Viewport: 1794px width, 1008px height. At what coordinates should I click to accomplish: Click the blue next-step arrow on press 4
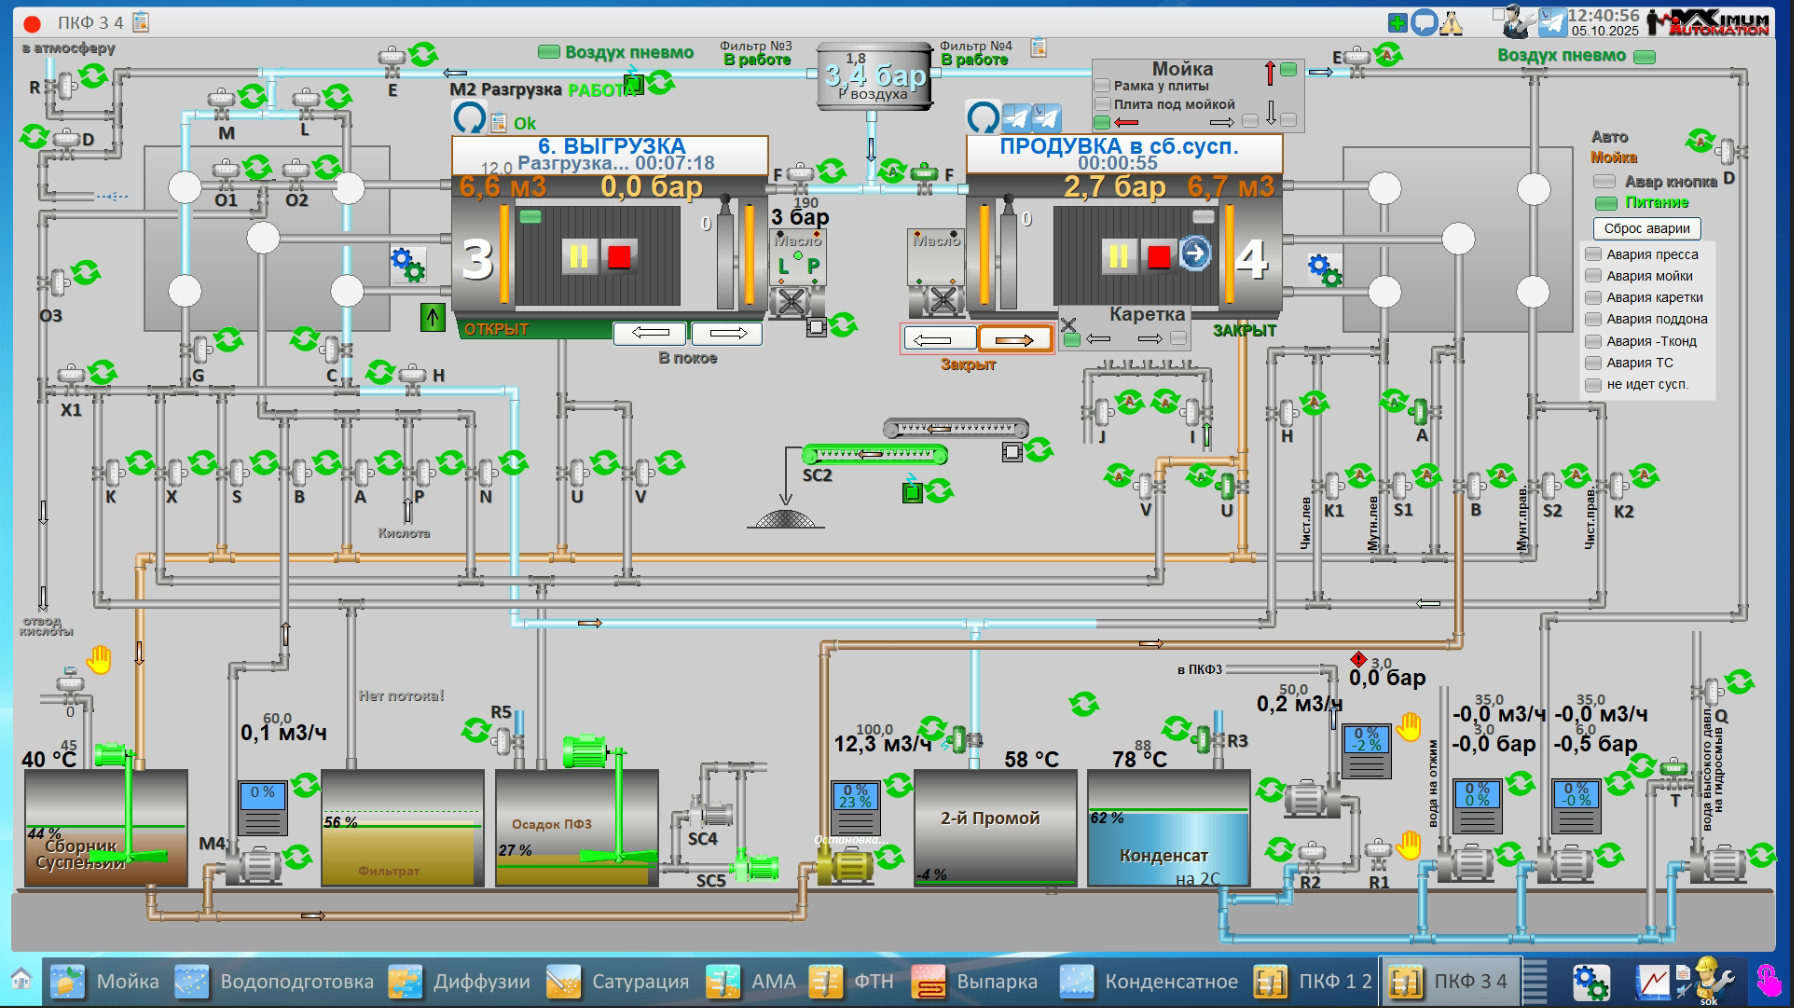point(1194,254)
